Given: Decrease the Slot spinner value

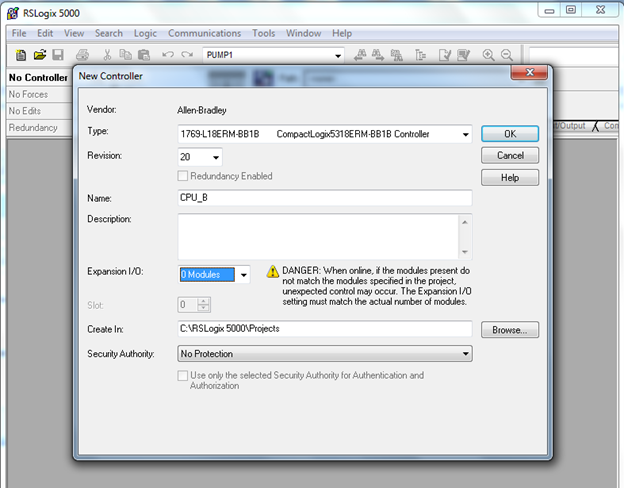Looking at the screenshot, I should tap(203, 308).
